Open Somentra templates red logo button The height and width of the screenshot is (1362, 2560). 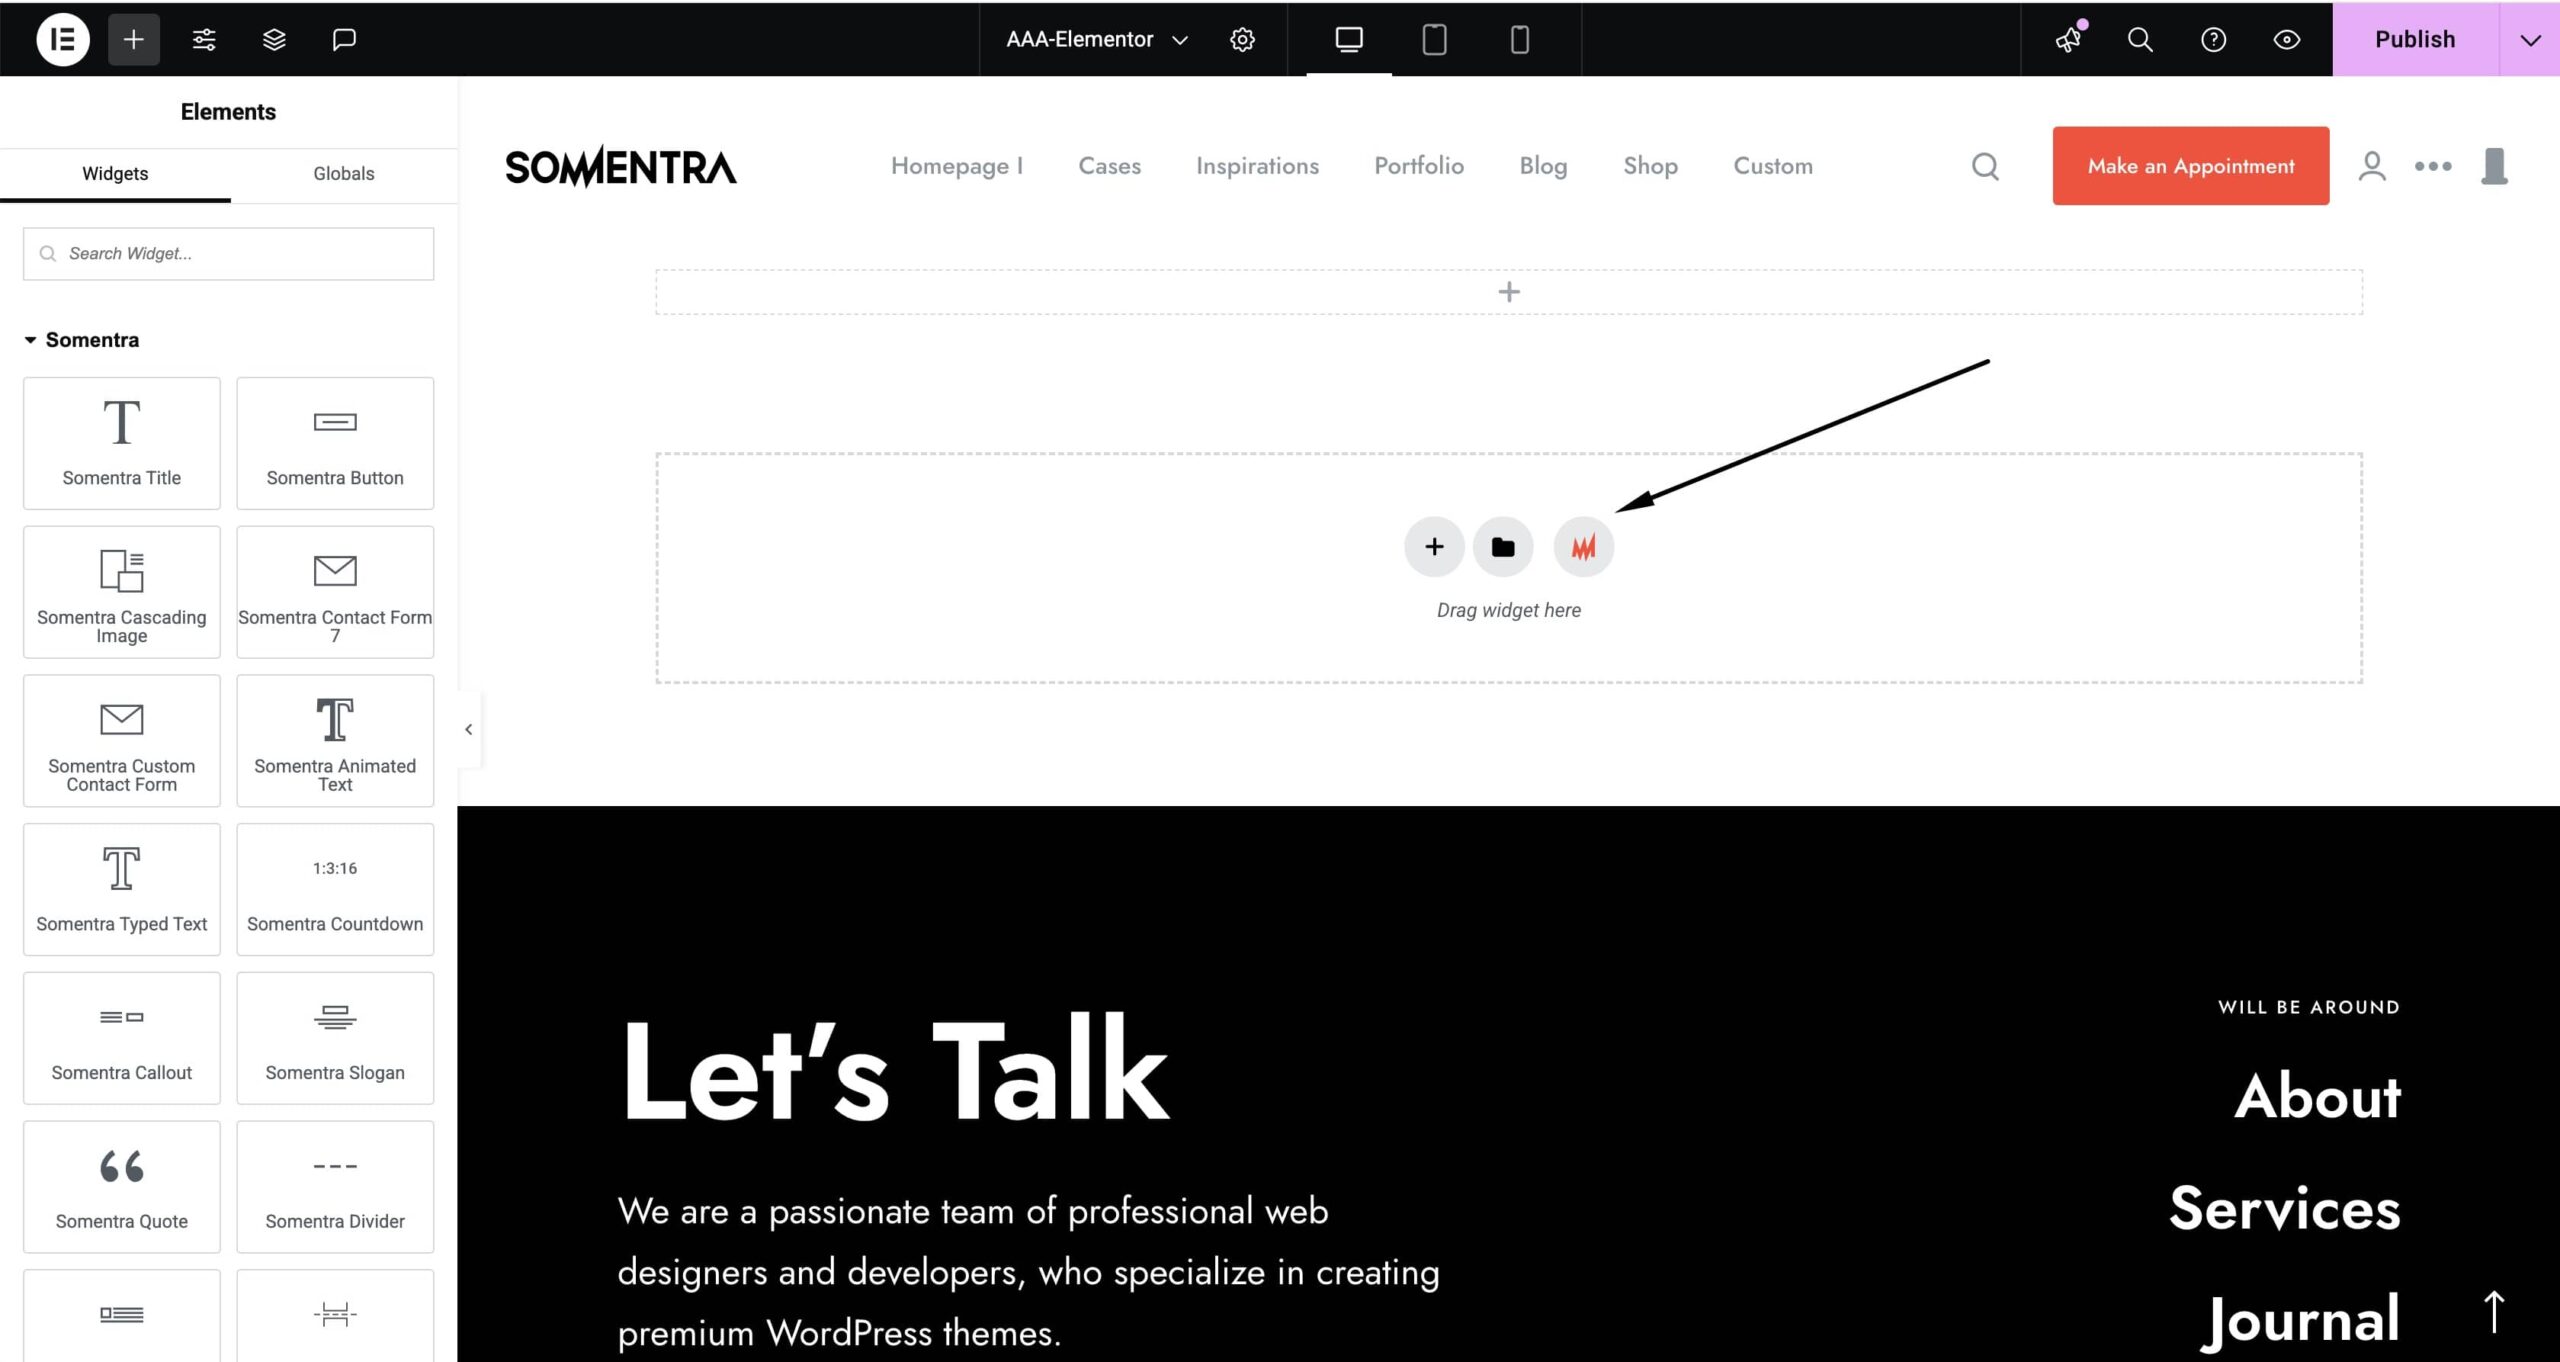pyautogui.click(x=1583, y=547)
